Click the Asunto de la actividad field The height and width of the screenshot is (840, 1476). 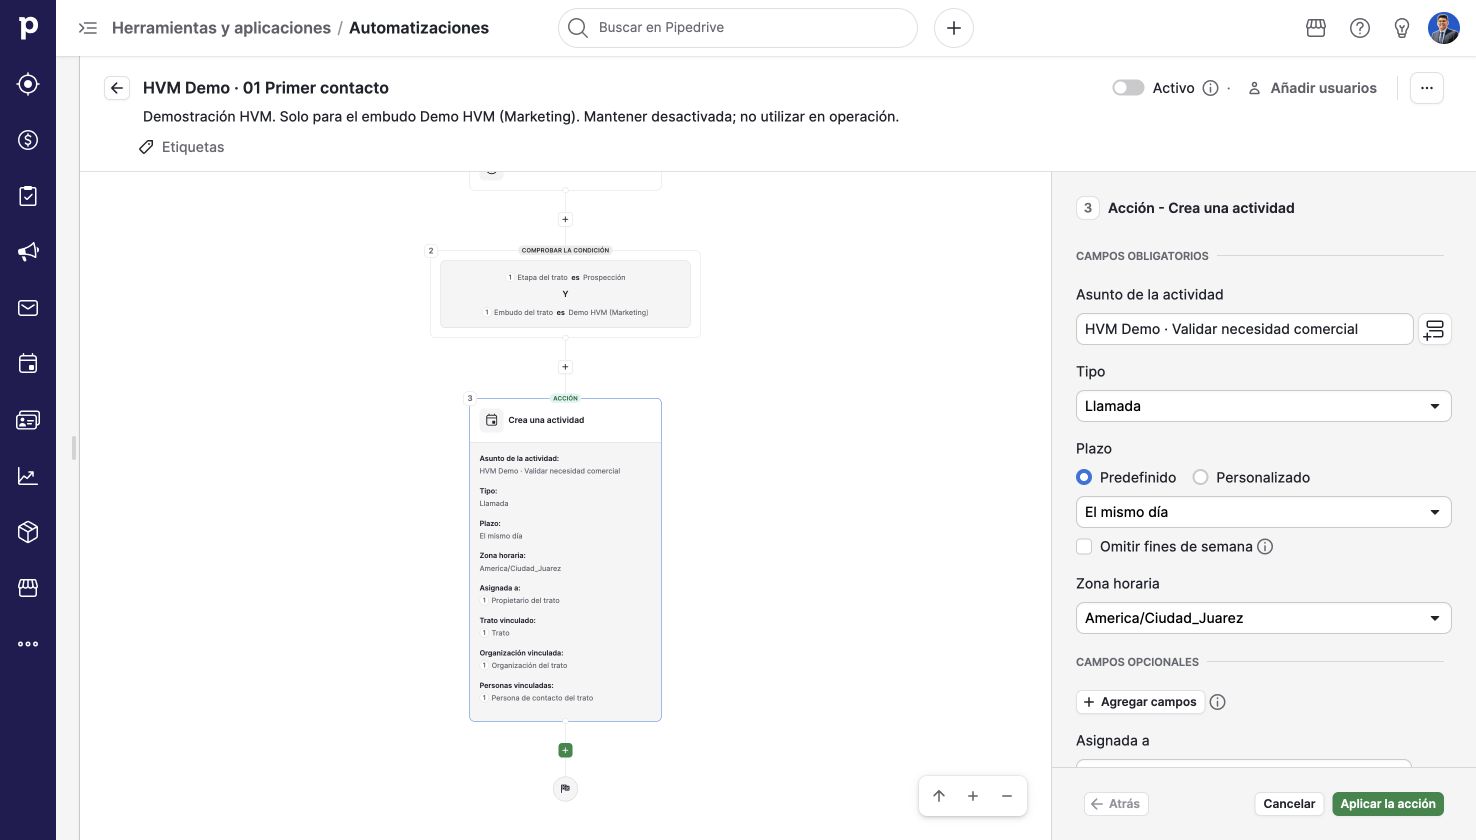tap(1244, 329)
